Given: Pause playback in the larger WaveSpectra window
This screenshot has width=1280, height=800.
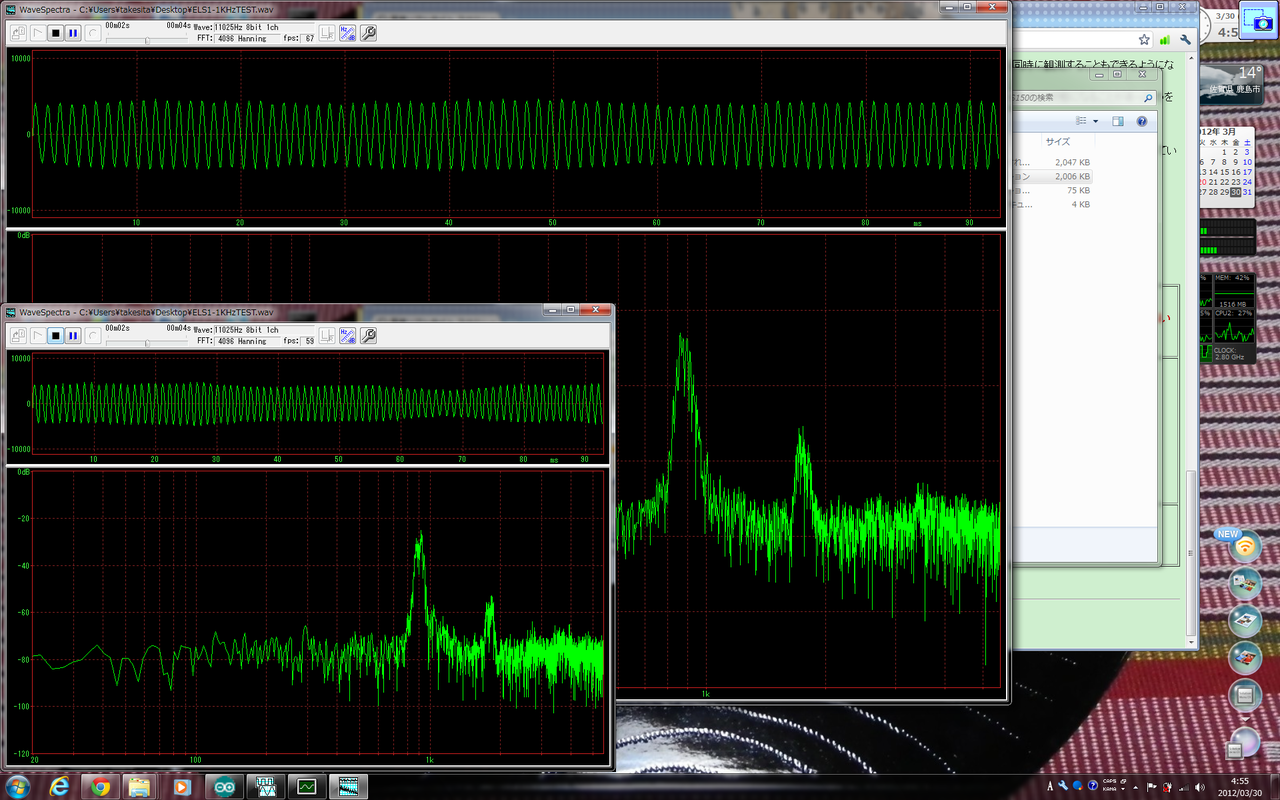Looking at the screenshot, I should pos(73,33).
